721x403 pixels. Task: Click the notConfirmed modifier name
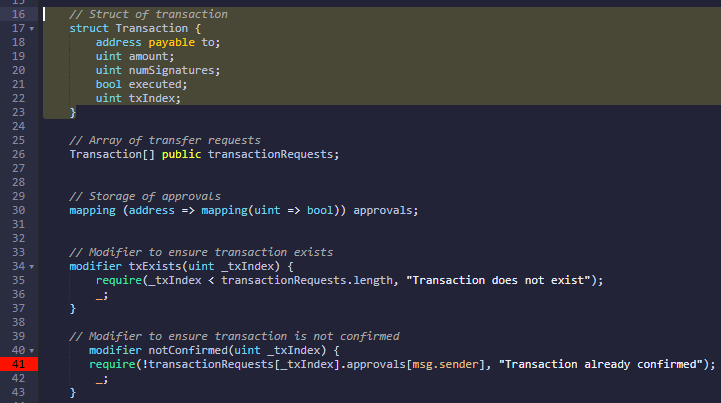188,351
